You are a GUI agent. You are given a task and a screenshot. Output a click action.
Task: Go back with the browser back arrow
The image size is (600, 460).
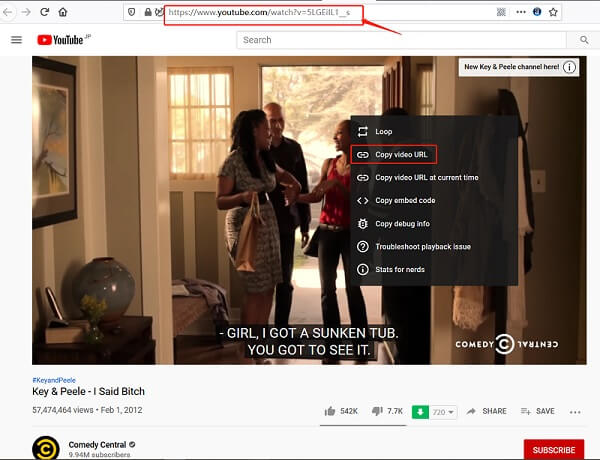coord(7,12)
